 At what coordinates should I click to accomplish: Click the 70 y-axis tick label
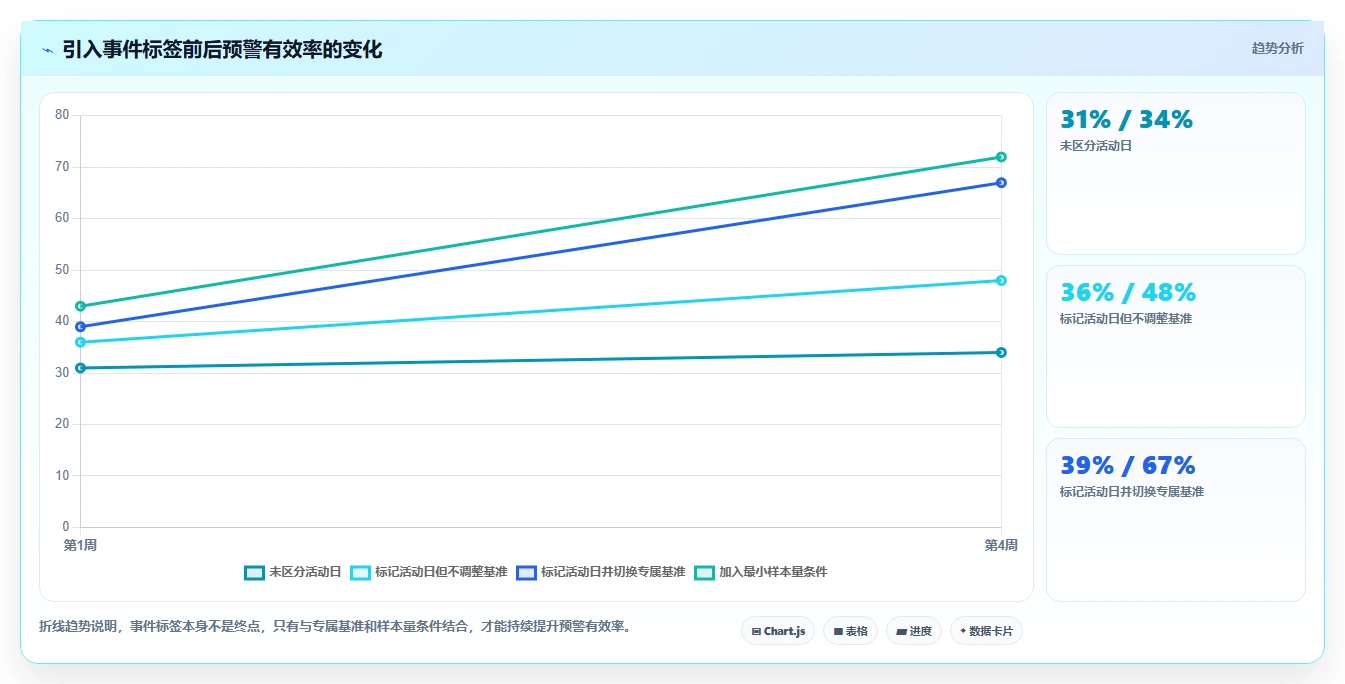[62, 167]
